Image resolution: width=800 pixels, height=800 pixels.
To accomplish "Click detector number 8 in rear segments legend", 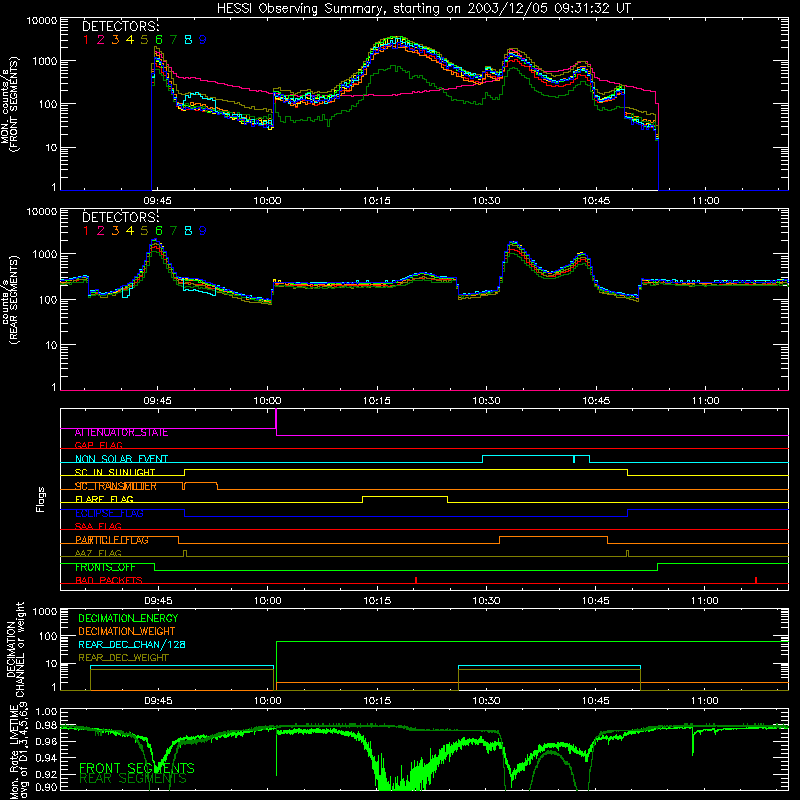I will [188, 231].
